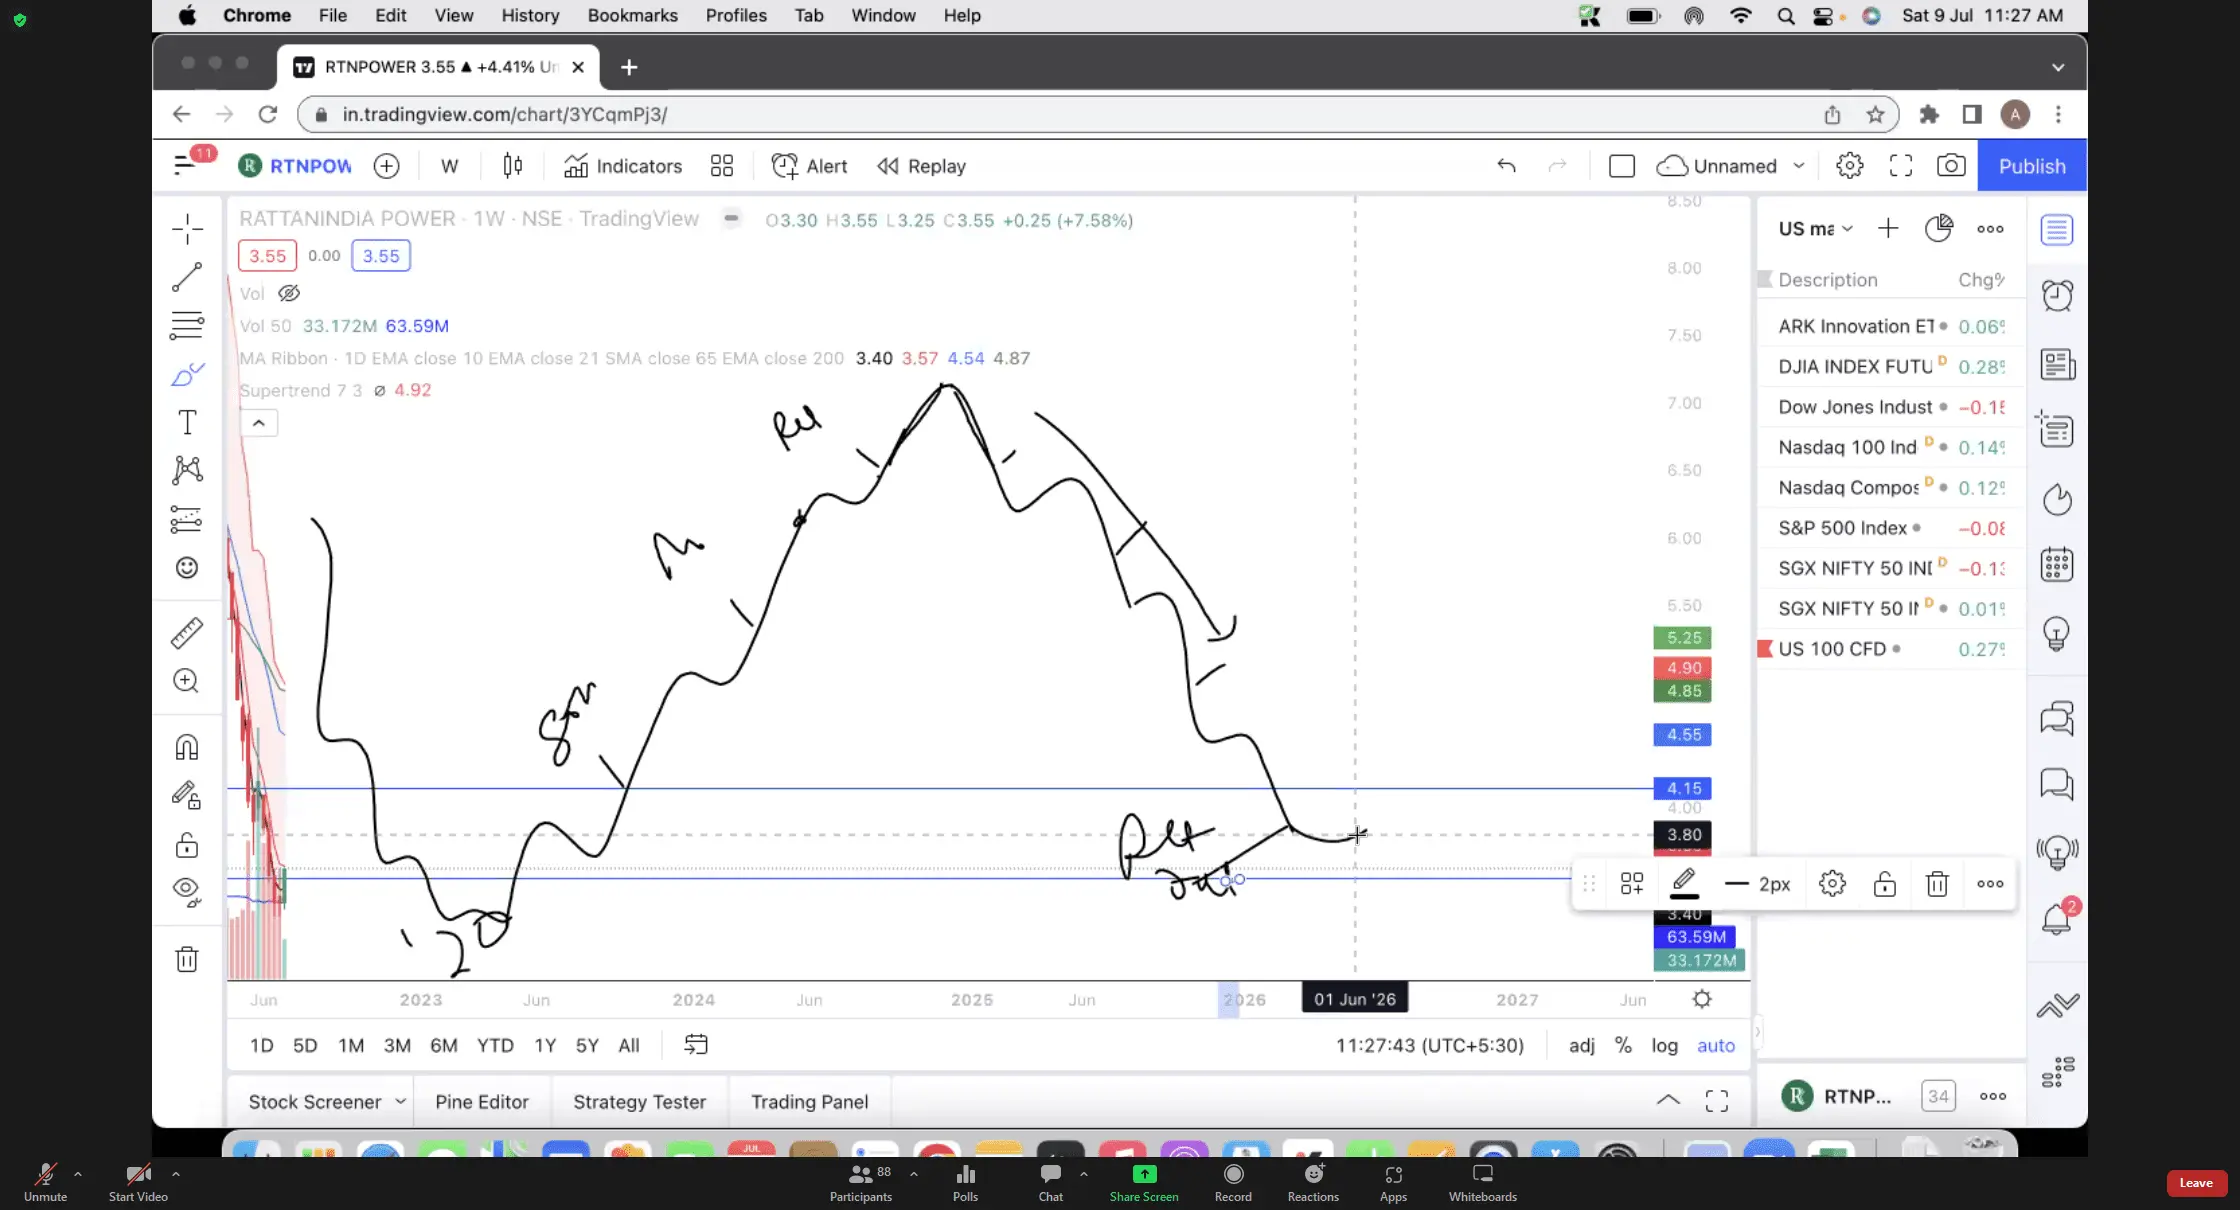Viewport: 2240px width, 1210px height.
Task: Open chart settings gear in top toolbar
Action: point(1849,166)
